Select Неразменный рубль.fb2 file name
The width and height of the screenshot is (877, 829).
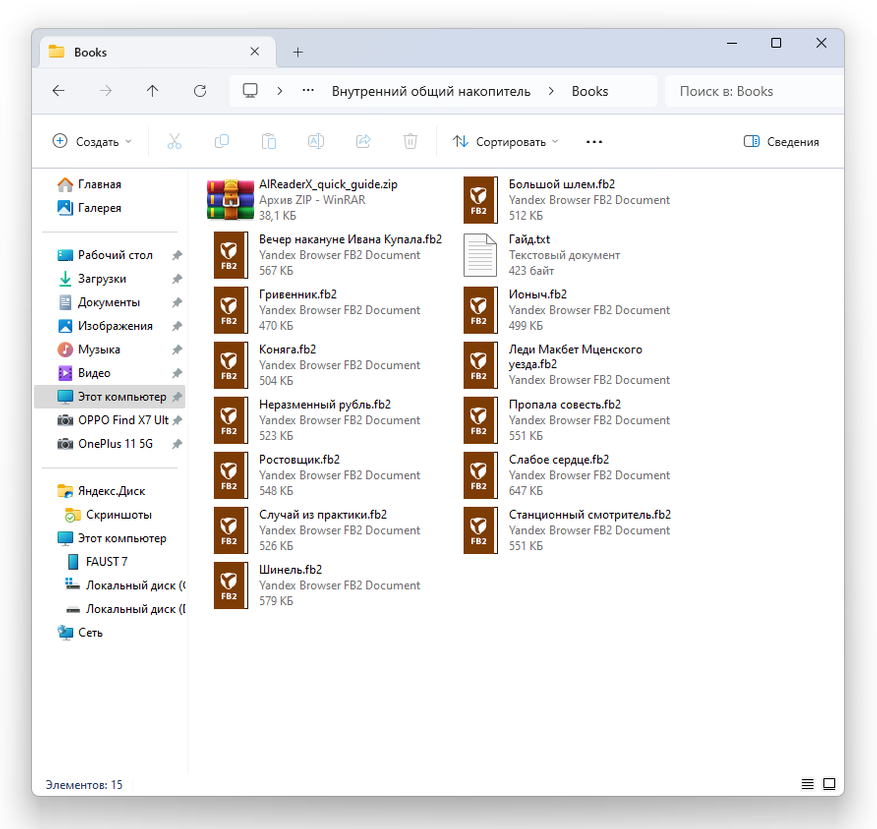coord(325,404)
